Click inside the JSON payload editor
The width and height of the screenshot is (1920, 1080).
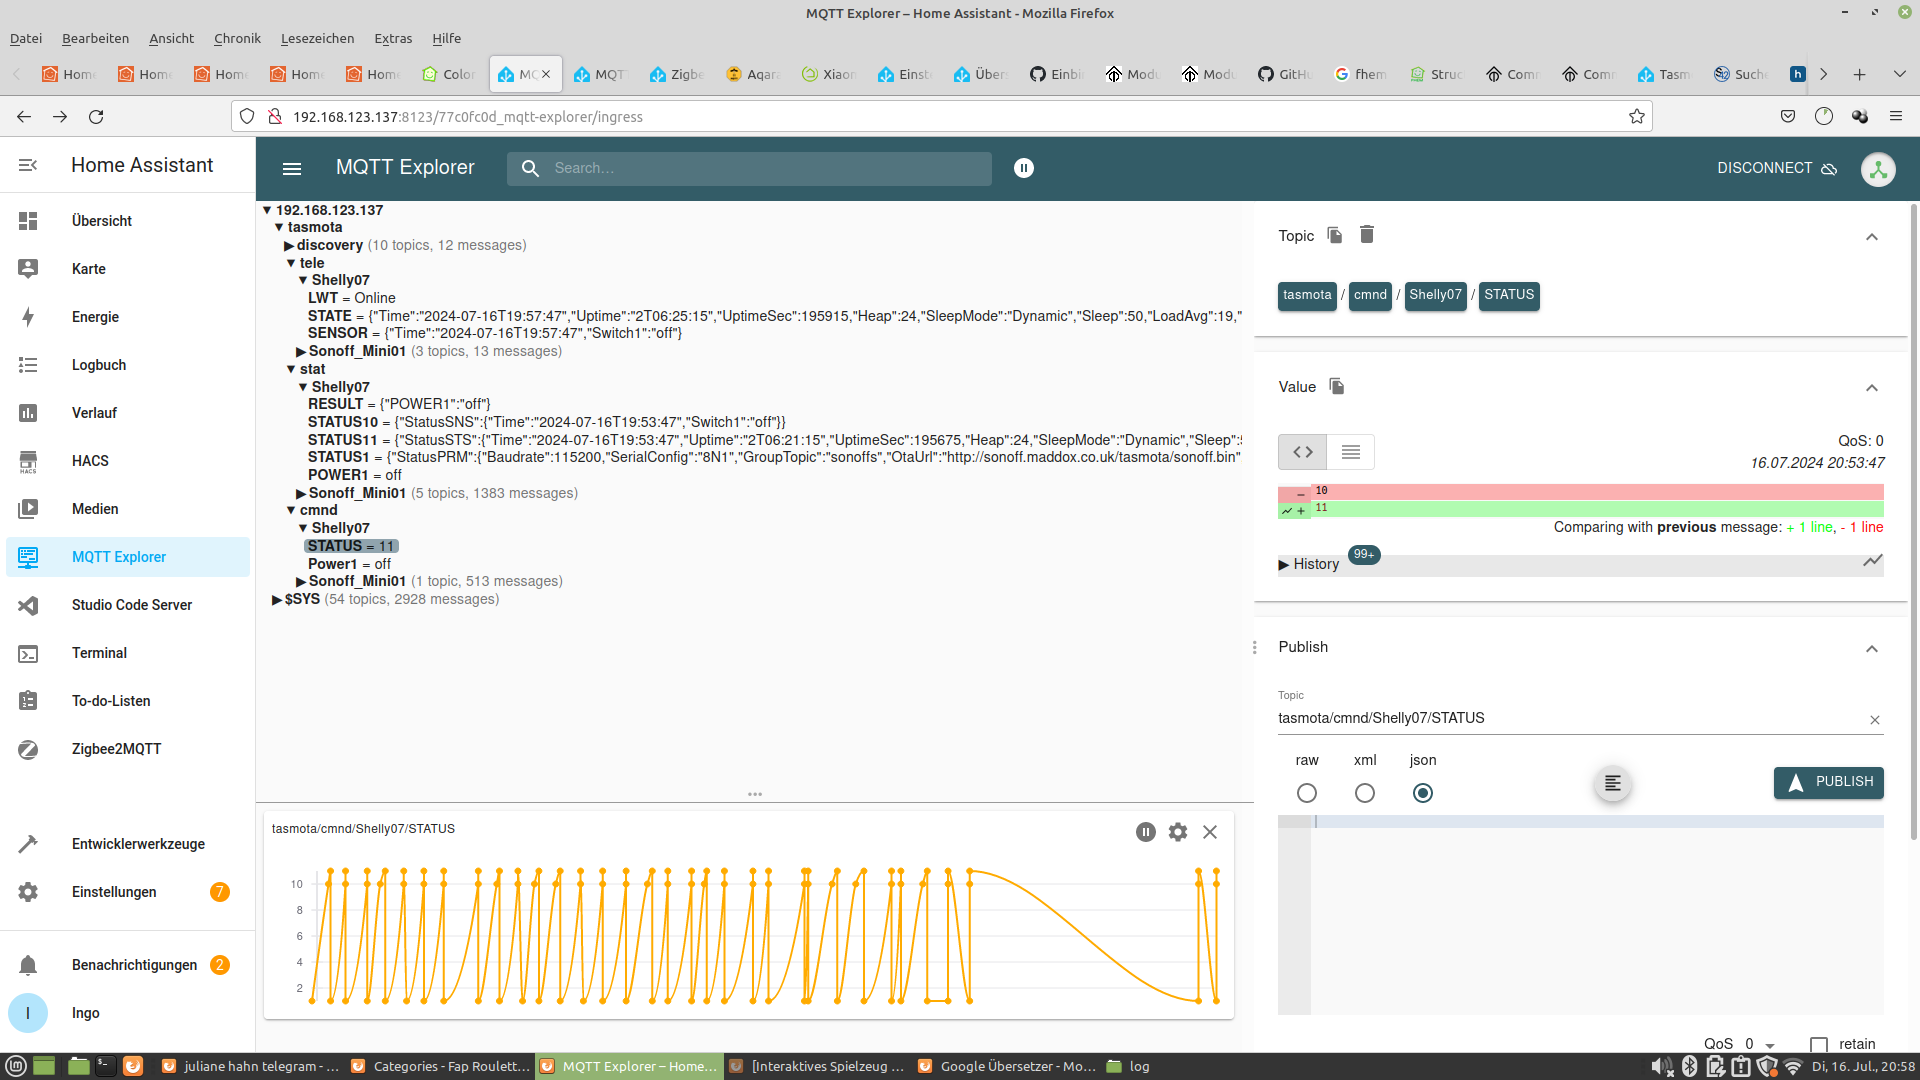tap(1597, 915)
